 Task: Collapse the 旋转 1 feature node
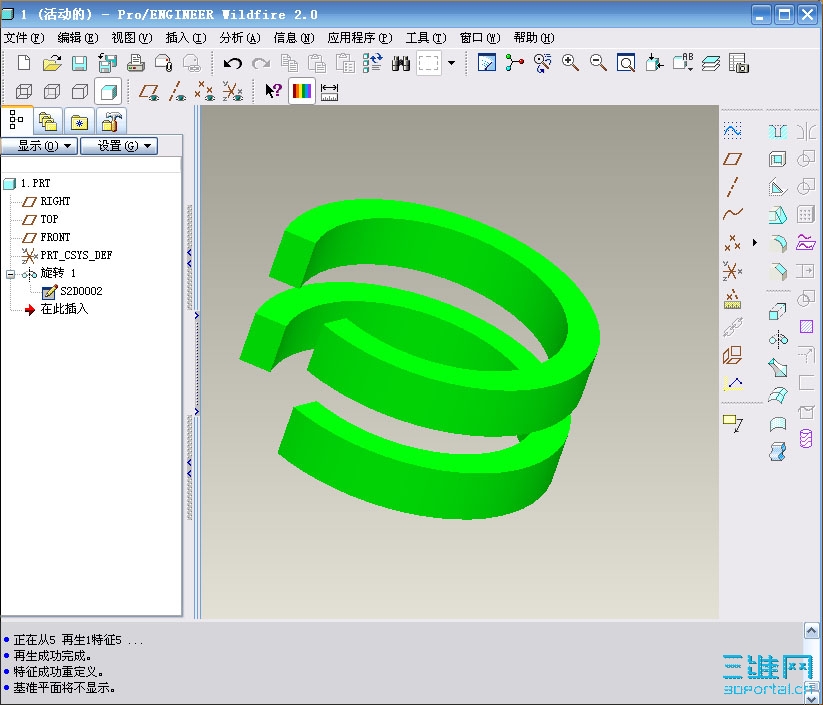pos(10,273)
